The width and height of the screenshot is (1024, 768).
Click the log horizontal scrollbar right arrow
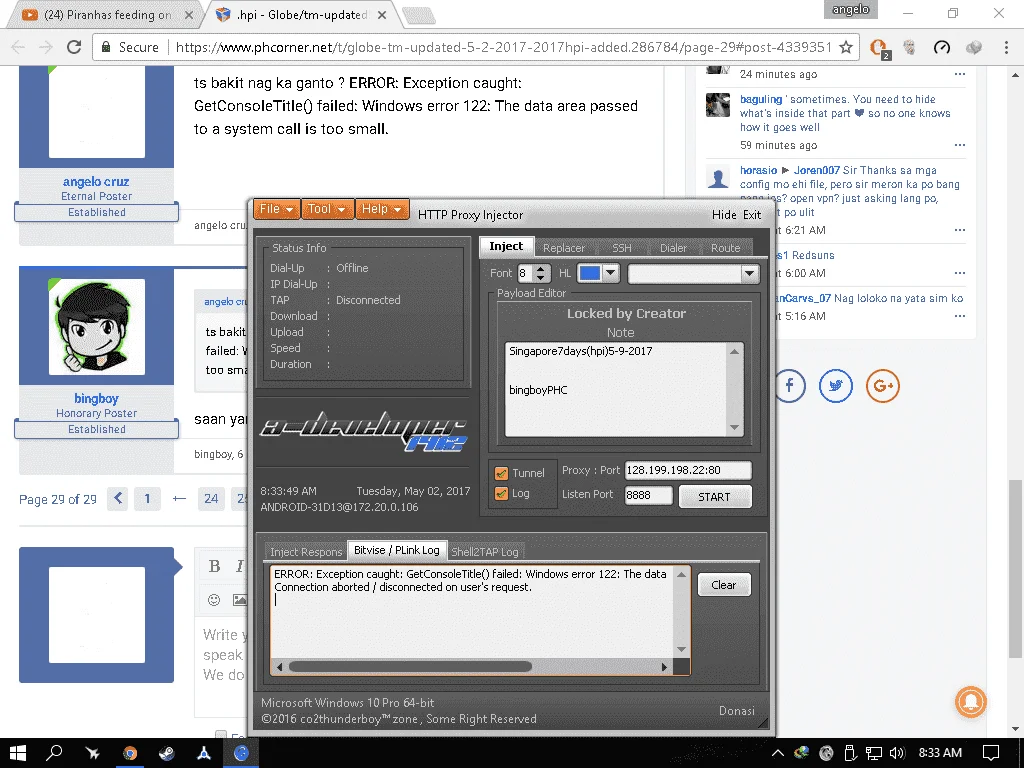(664, 667)
